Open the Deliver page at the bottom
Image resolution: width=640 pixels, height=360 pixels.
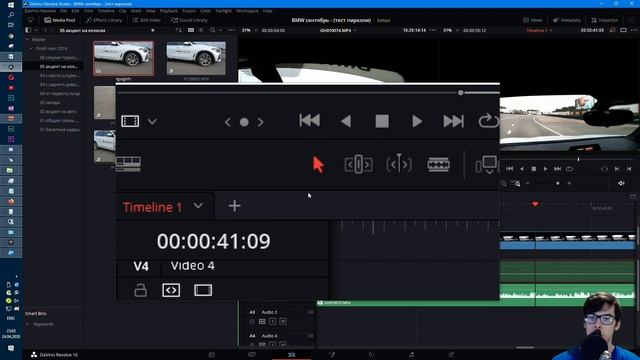(x=451, y=355)
